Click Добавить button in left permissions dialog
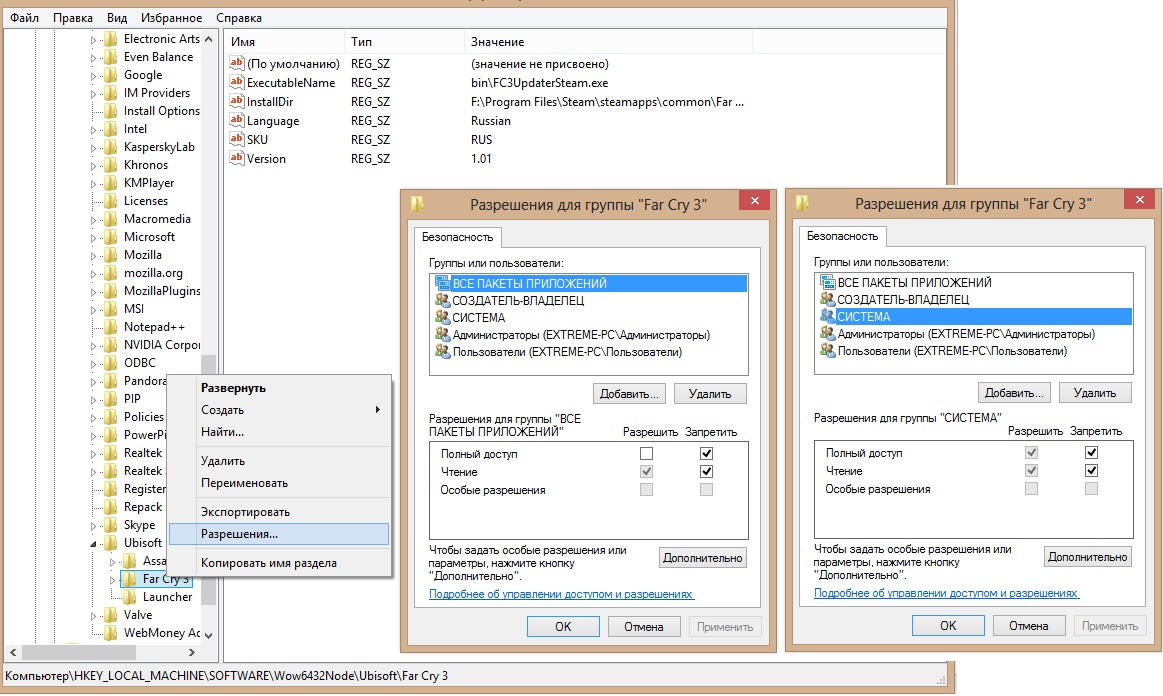 pos(629,394)
